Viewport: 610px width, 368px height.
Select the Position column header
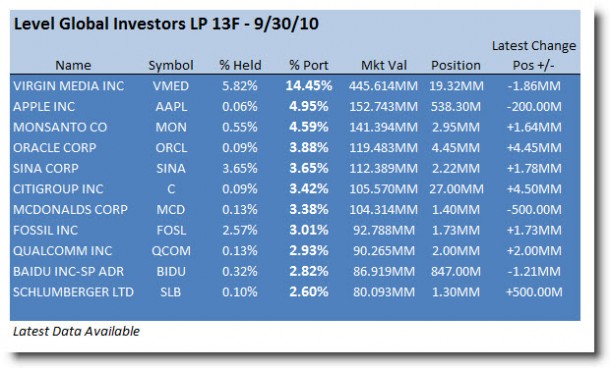(456, 65)
